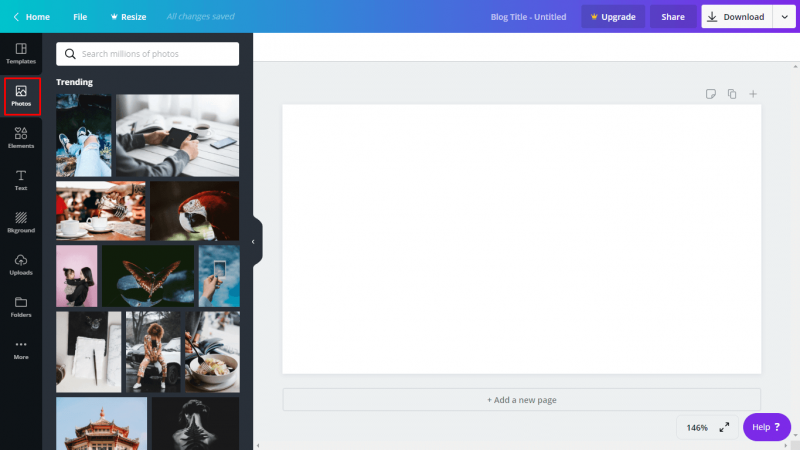Viewport: 800px width, 450px height.
Task: Select the Text tool in sidebar
Action: pyautogui.click(x=21, y=180)
